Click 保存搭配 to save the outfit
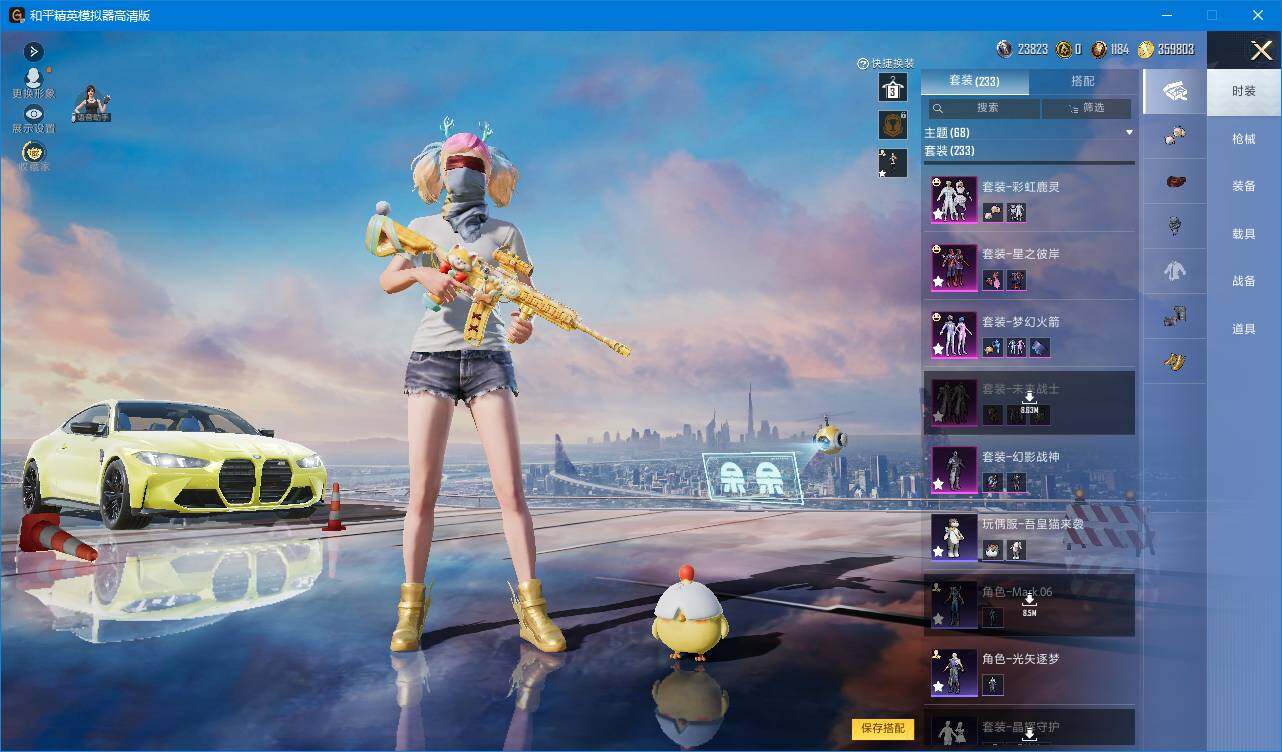Viewport: 1282px width, 752px height. [x=883, y=729]
